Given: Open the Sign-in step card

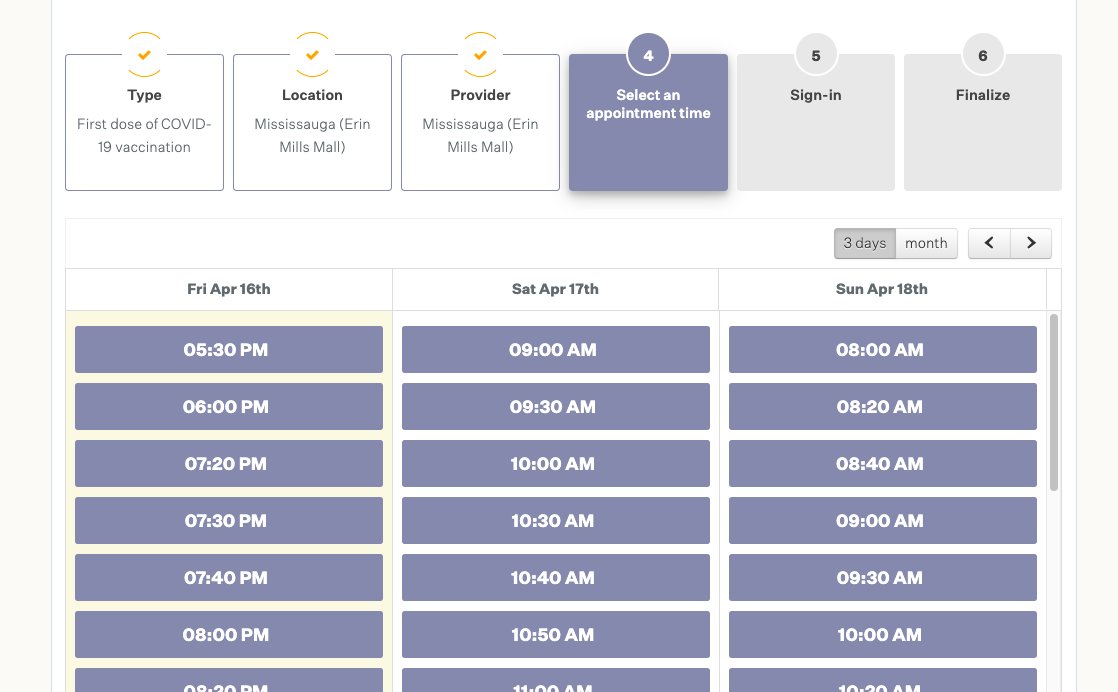Looking at the screenshot, I should coord(816,123).
